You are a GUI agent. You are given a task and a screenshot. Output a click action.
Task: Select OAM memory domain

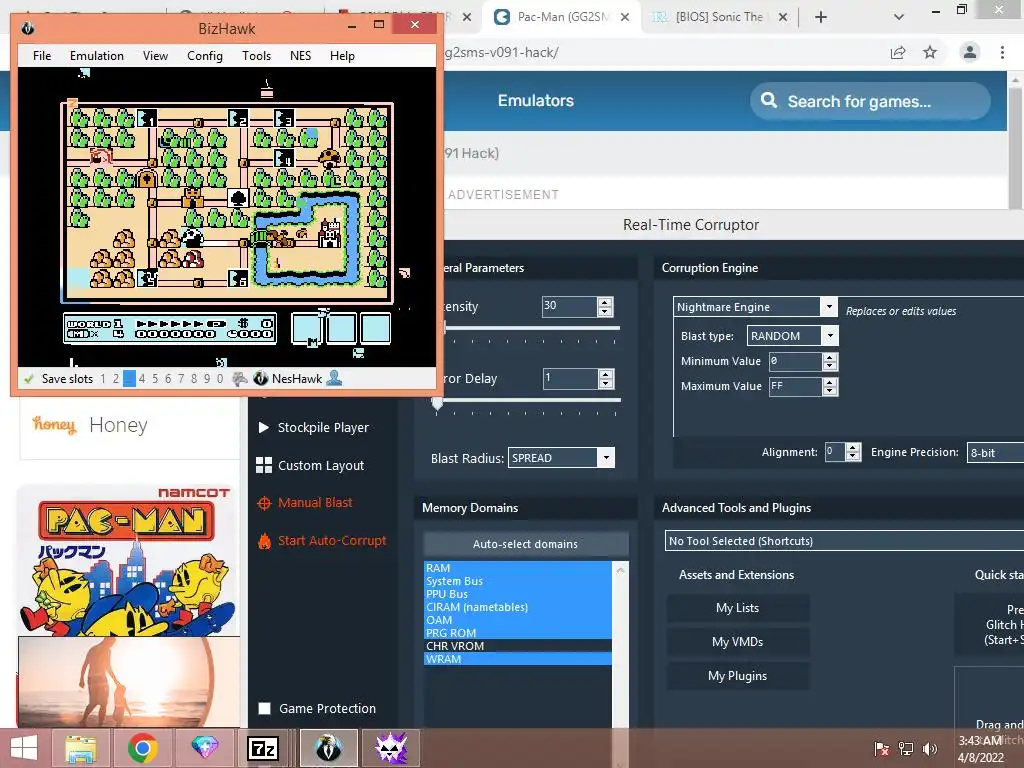point(518,620)
